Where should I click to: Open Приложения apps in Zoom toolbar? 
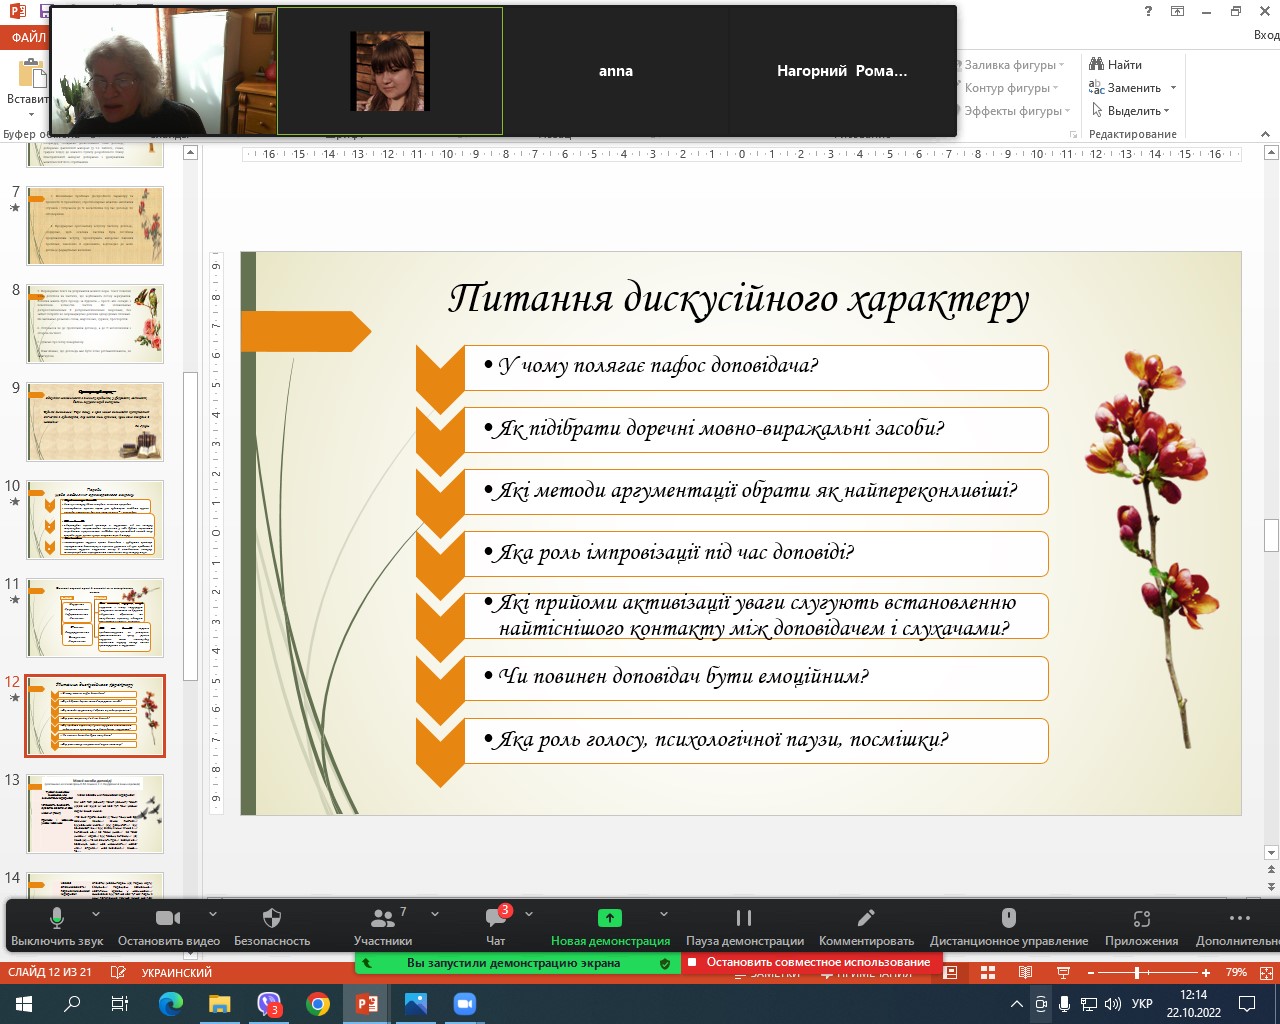click(1141, 926)
